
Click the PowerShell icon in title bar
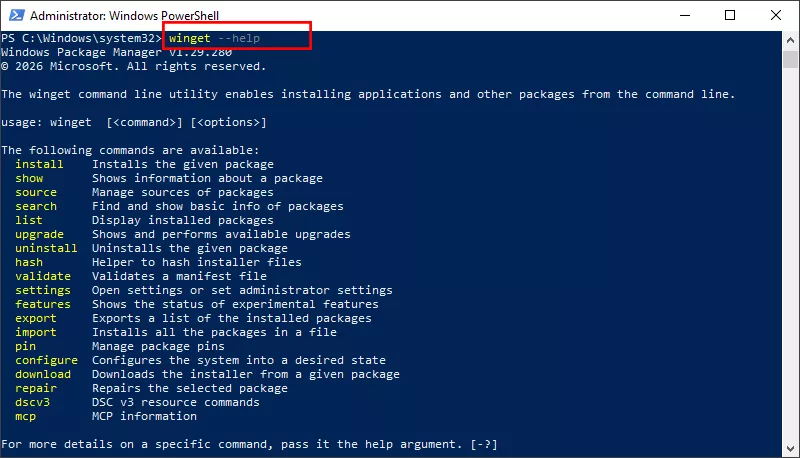tap(16, 15)
